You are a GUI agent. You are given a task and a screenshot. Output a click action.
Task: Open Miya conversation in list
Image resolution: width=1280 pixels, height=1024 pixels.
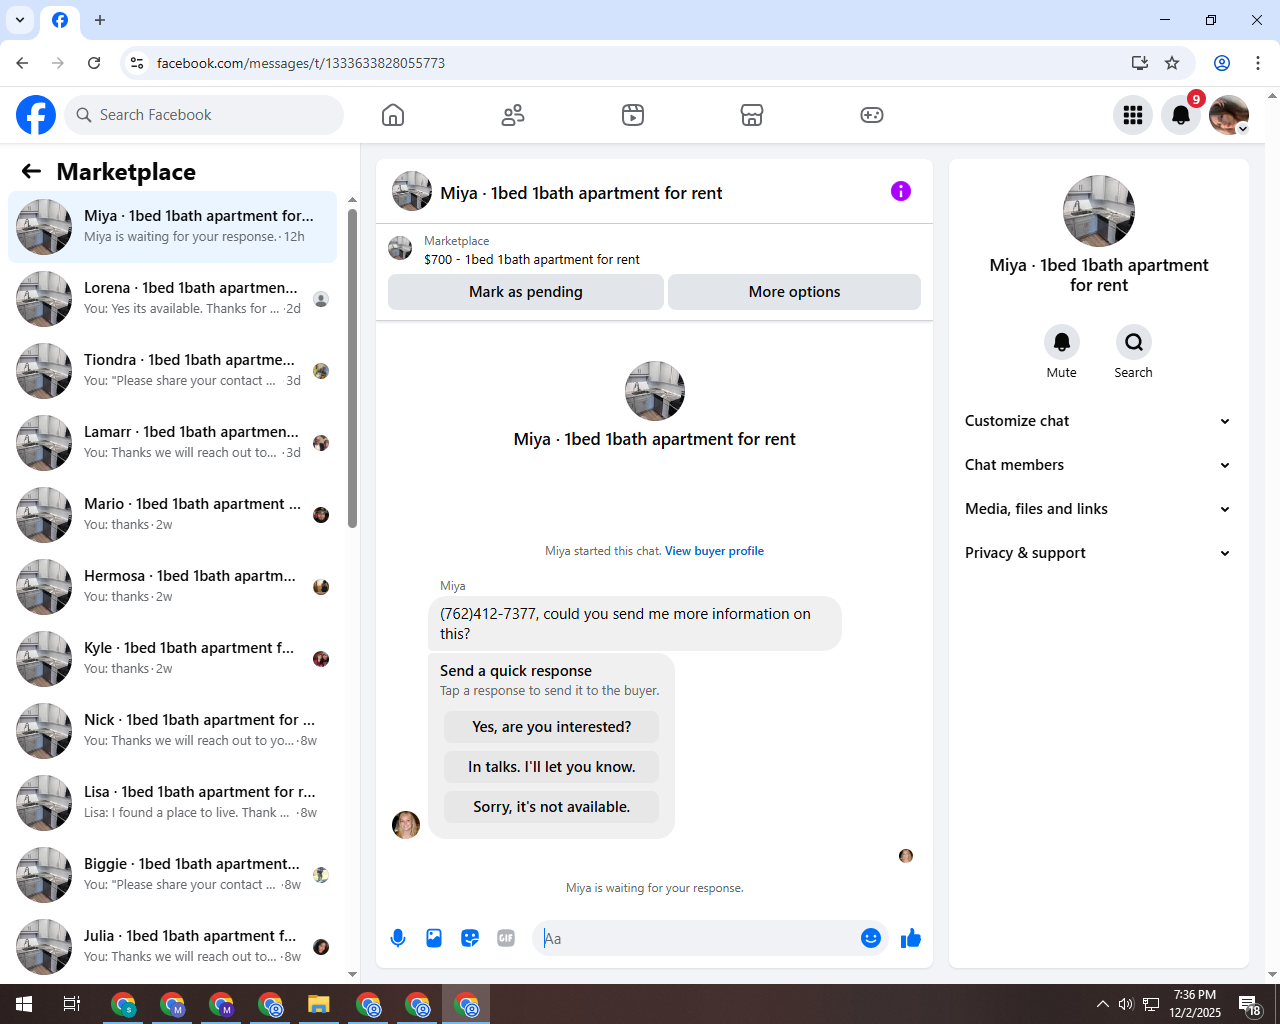coord(172,227)
